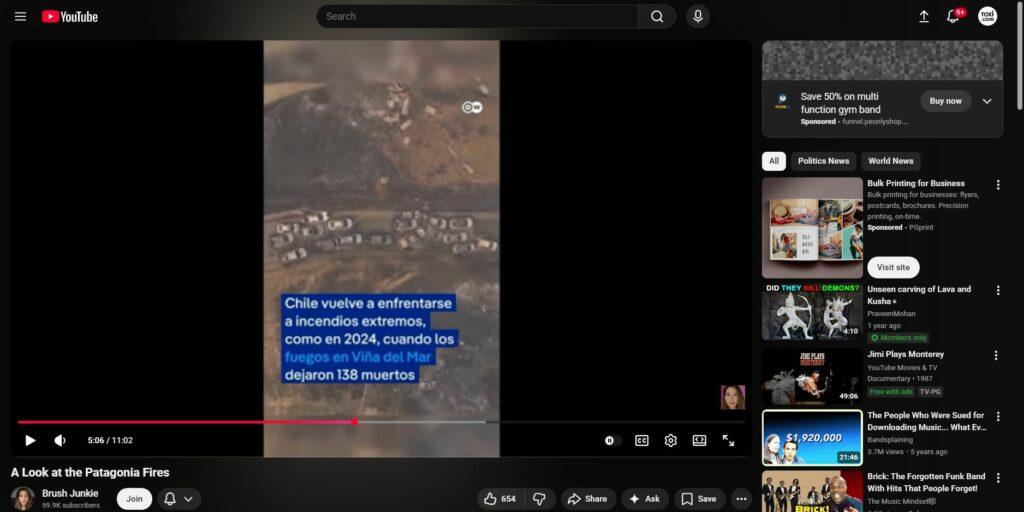
Task: Mute the video volume
Action: 60,440
